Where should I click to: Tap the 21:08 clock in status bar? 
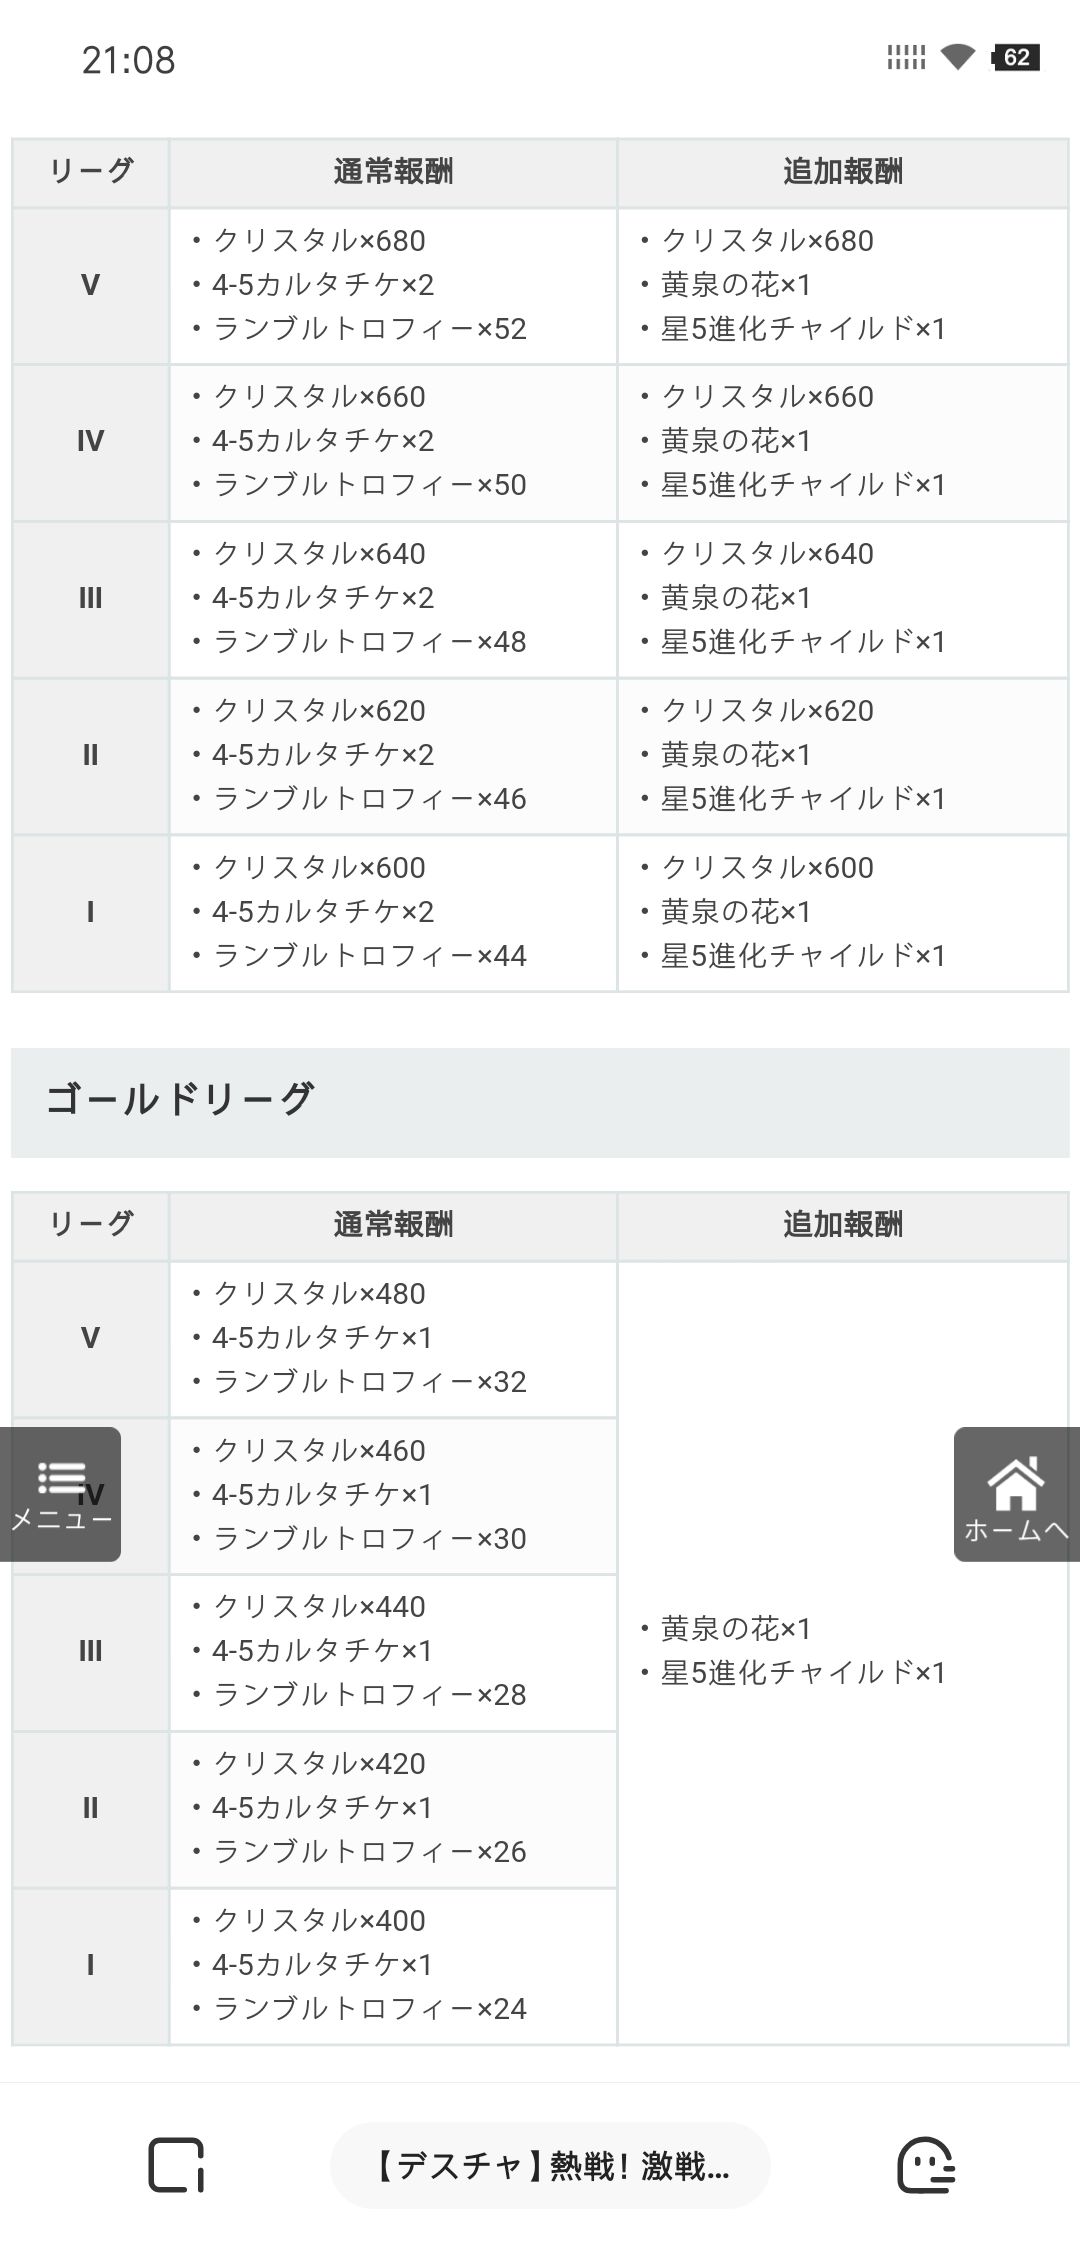pyautogui.click(x=128, y=60)
